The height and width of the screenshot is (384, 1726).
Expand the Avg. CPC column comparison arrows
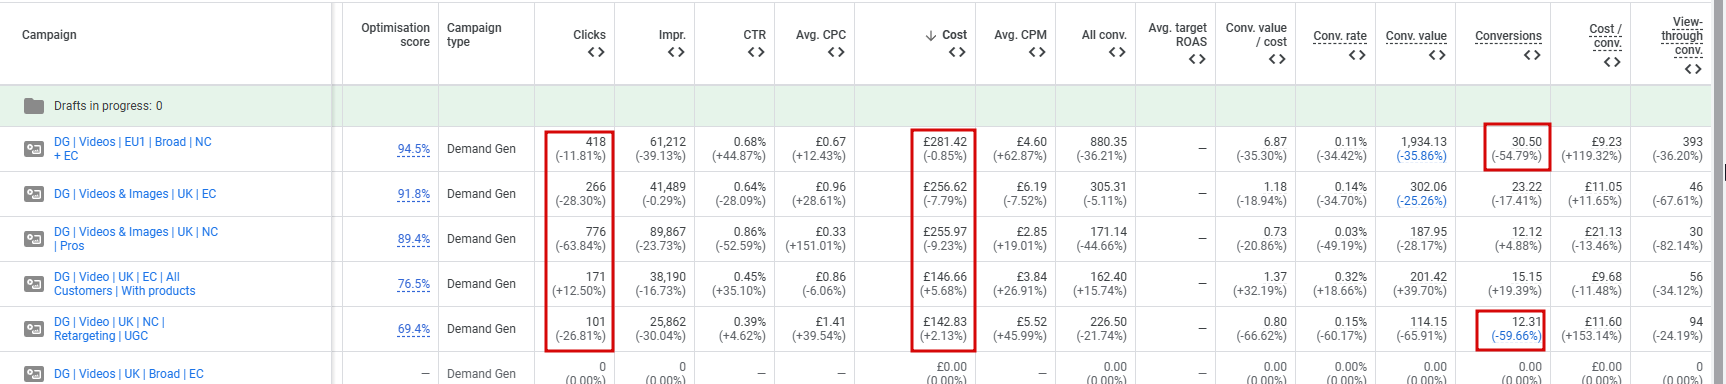836,52
